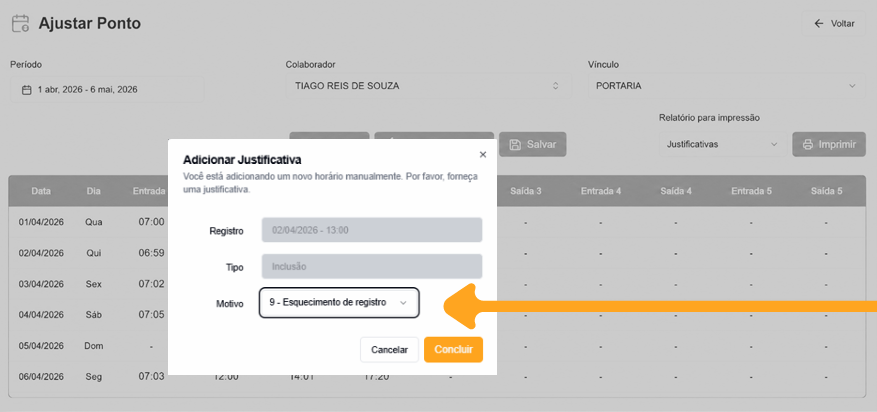
Task: Click the Salvar button
Action: tap(532, 144)
